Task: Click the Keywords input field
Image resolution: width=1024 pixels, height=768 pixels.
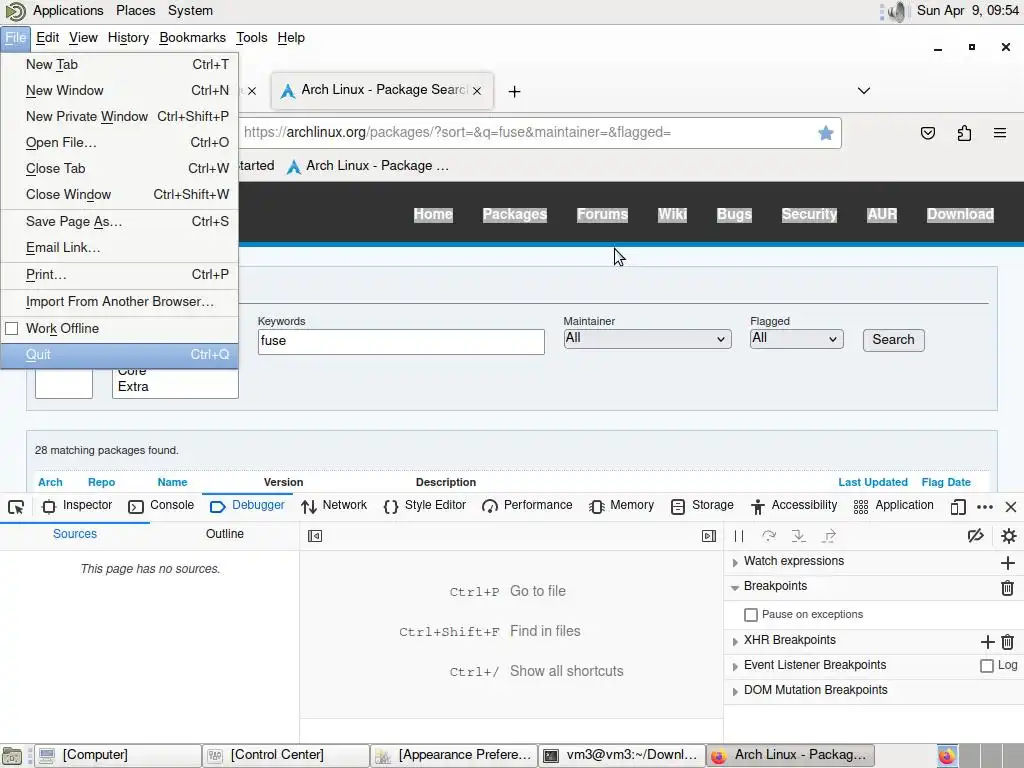Action: pos(401,342)
